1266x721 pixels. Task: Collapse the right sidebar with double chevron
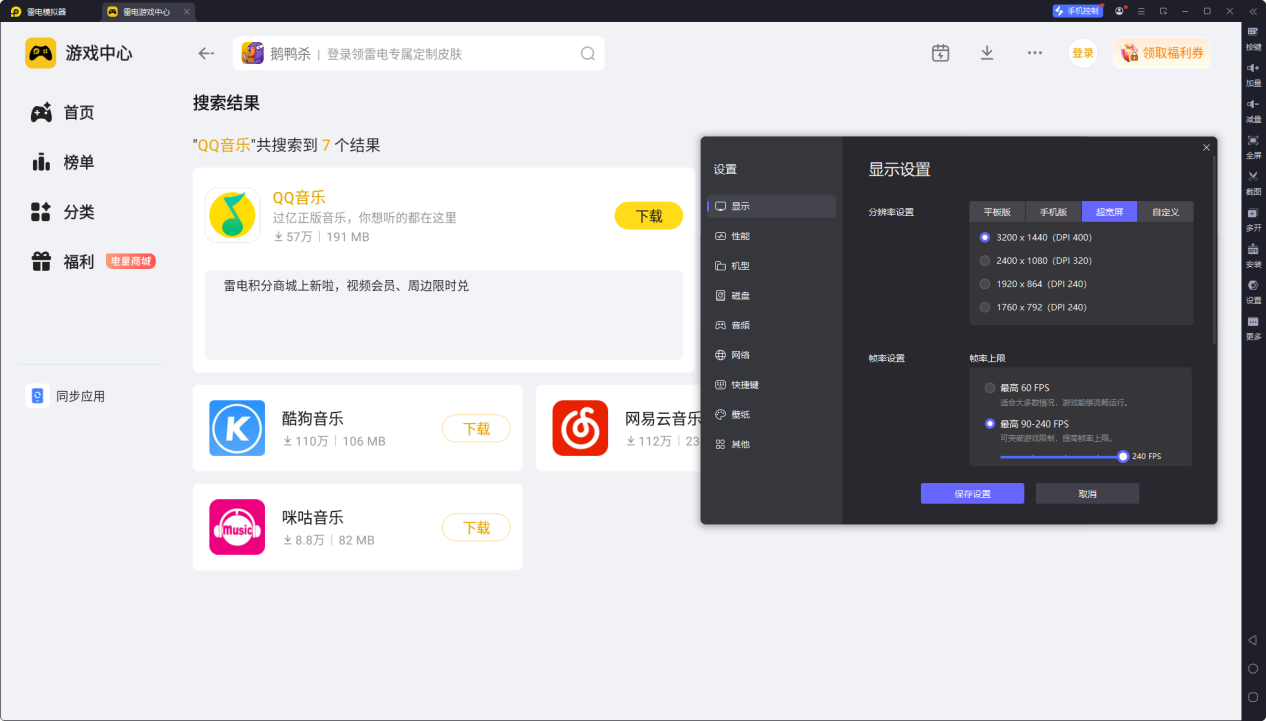click(x=1253, y=11)
